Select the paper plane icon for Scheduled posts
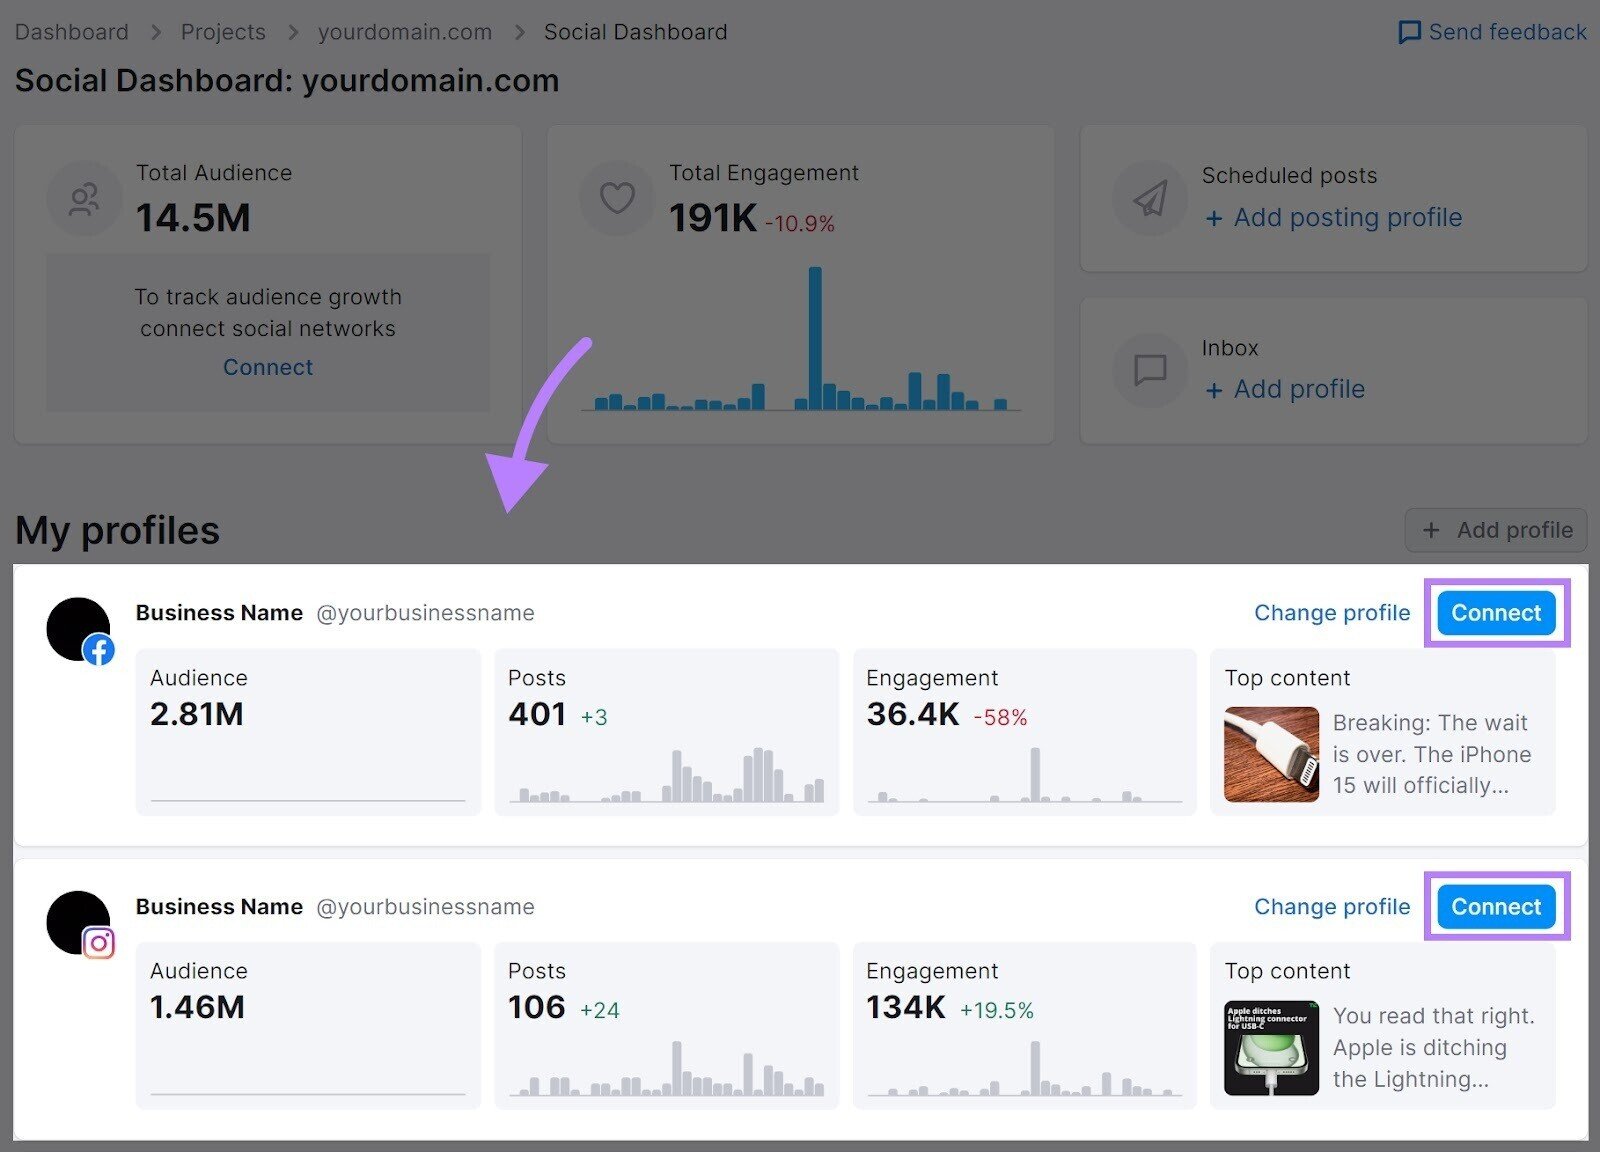This screenshot has height=1152, width=1600. pos(1149,198)
